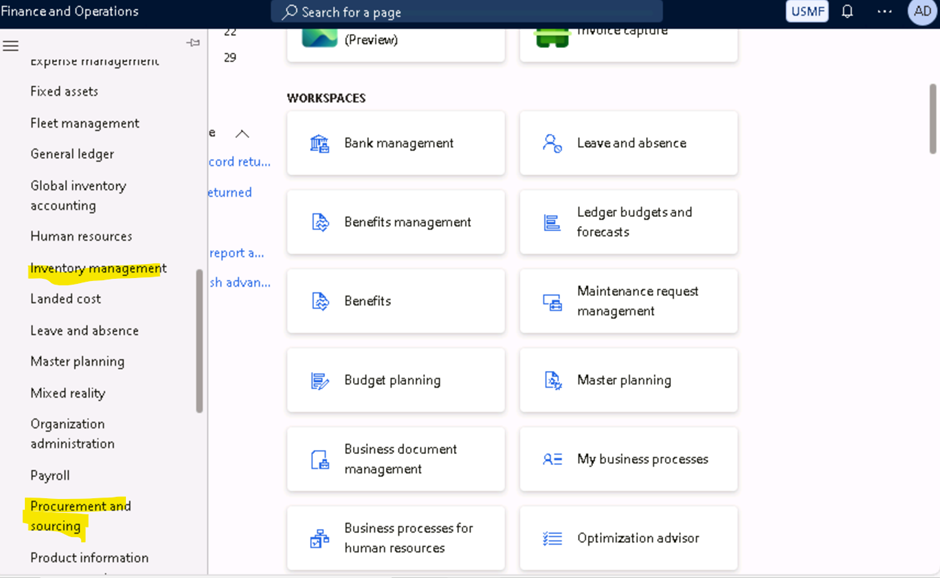940x578 pixels.
Task: Click the Ledger budgets and forecasts icon
Action: point(552,222)
